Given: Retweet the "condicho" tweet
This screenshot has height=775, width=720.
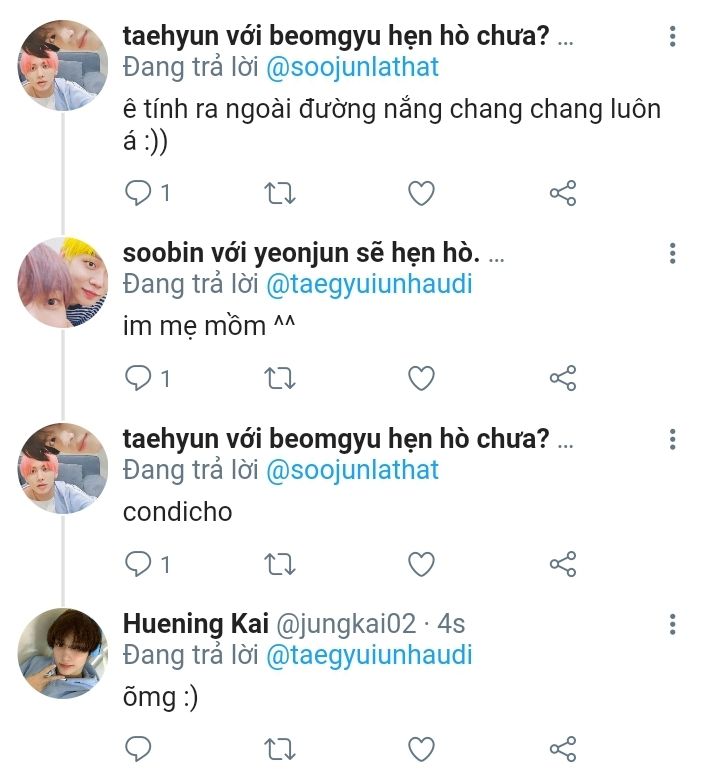Looking at the screenshot, I should 281,564.
